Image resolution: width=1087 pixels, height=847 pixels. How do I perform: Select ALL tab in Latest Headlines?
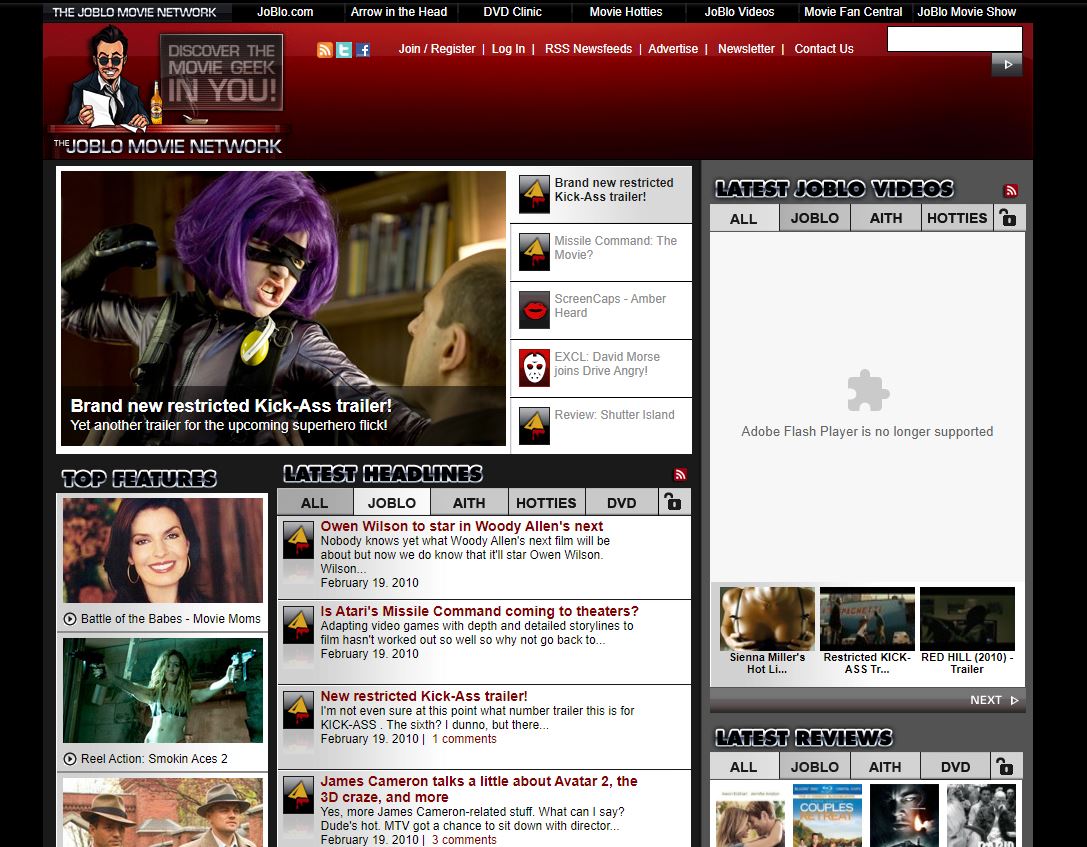pyautogui.click(x=315, y=503)
